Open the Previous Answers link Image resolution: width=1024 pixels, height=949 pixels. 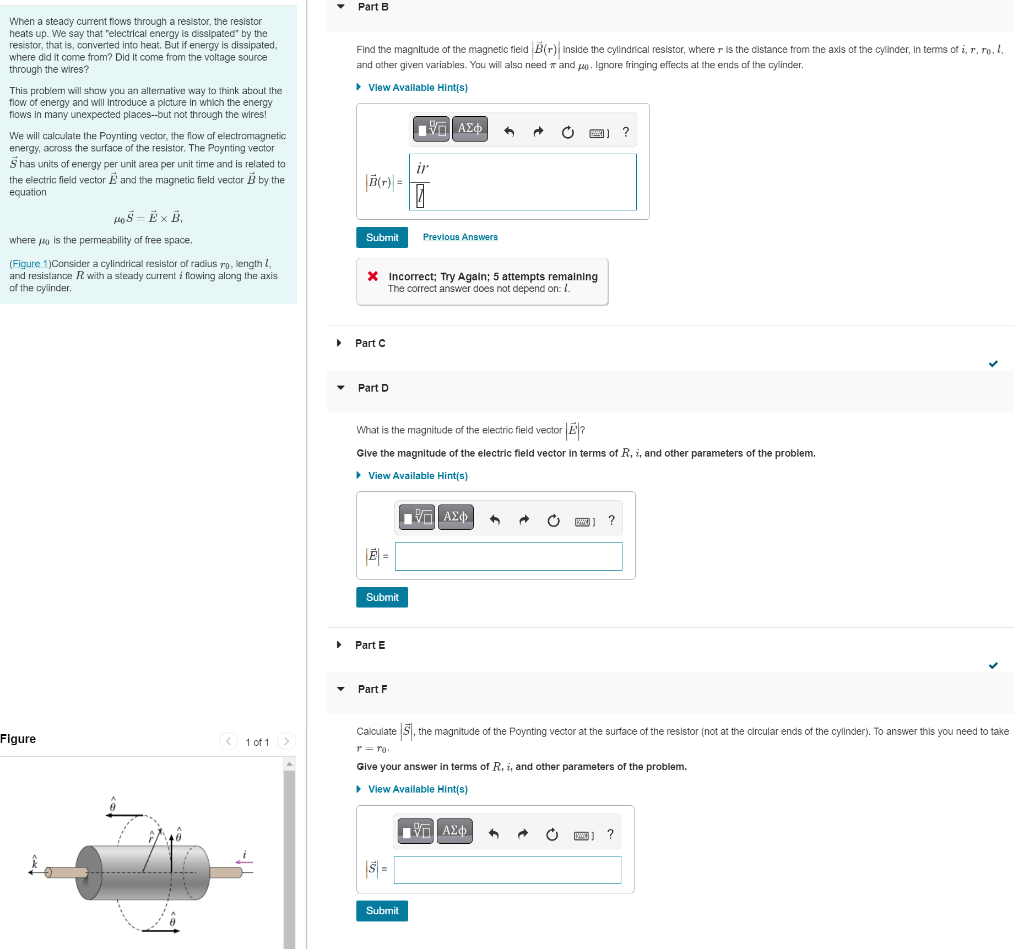[x=460, y=237]
